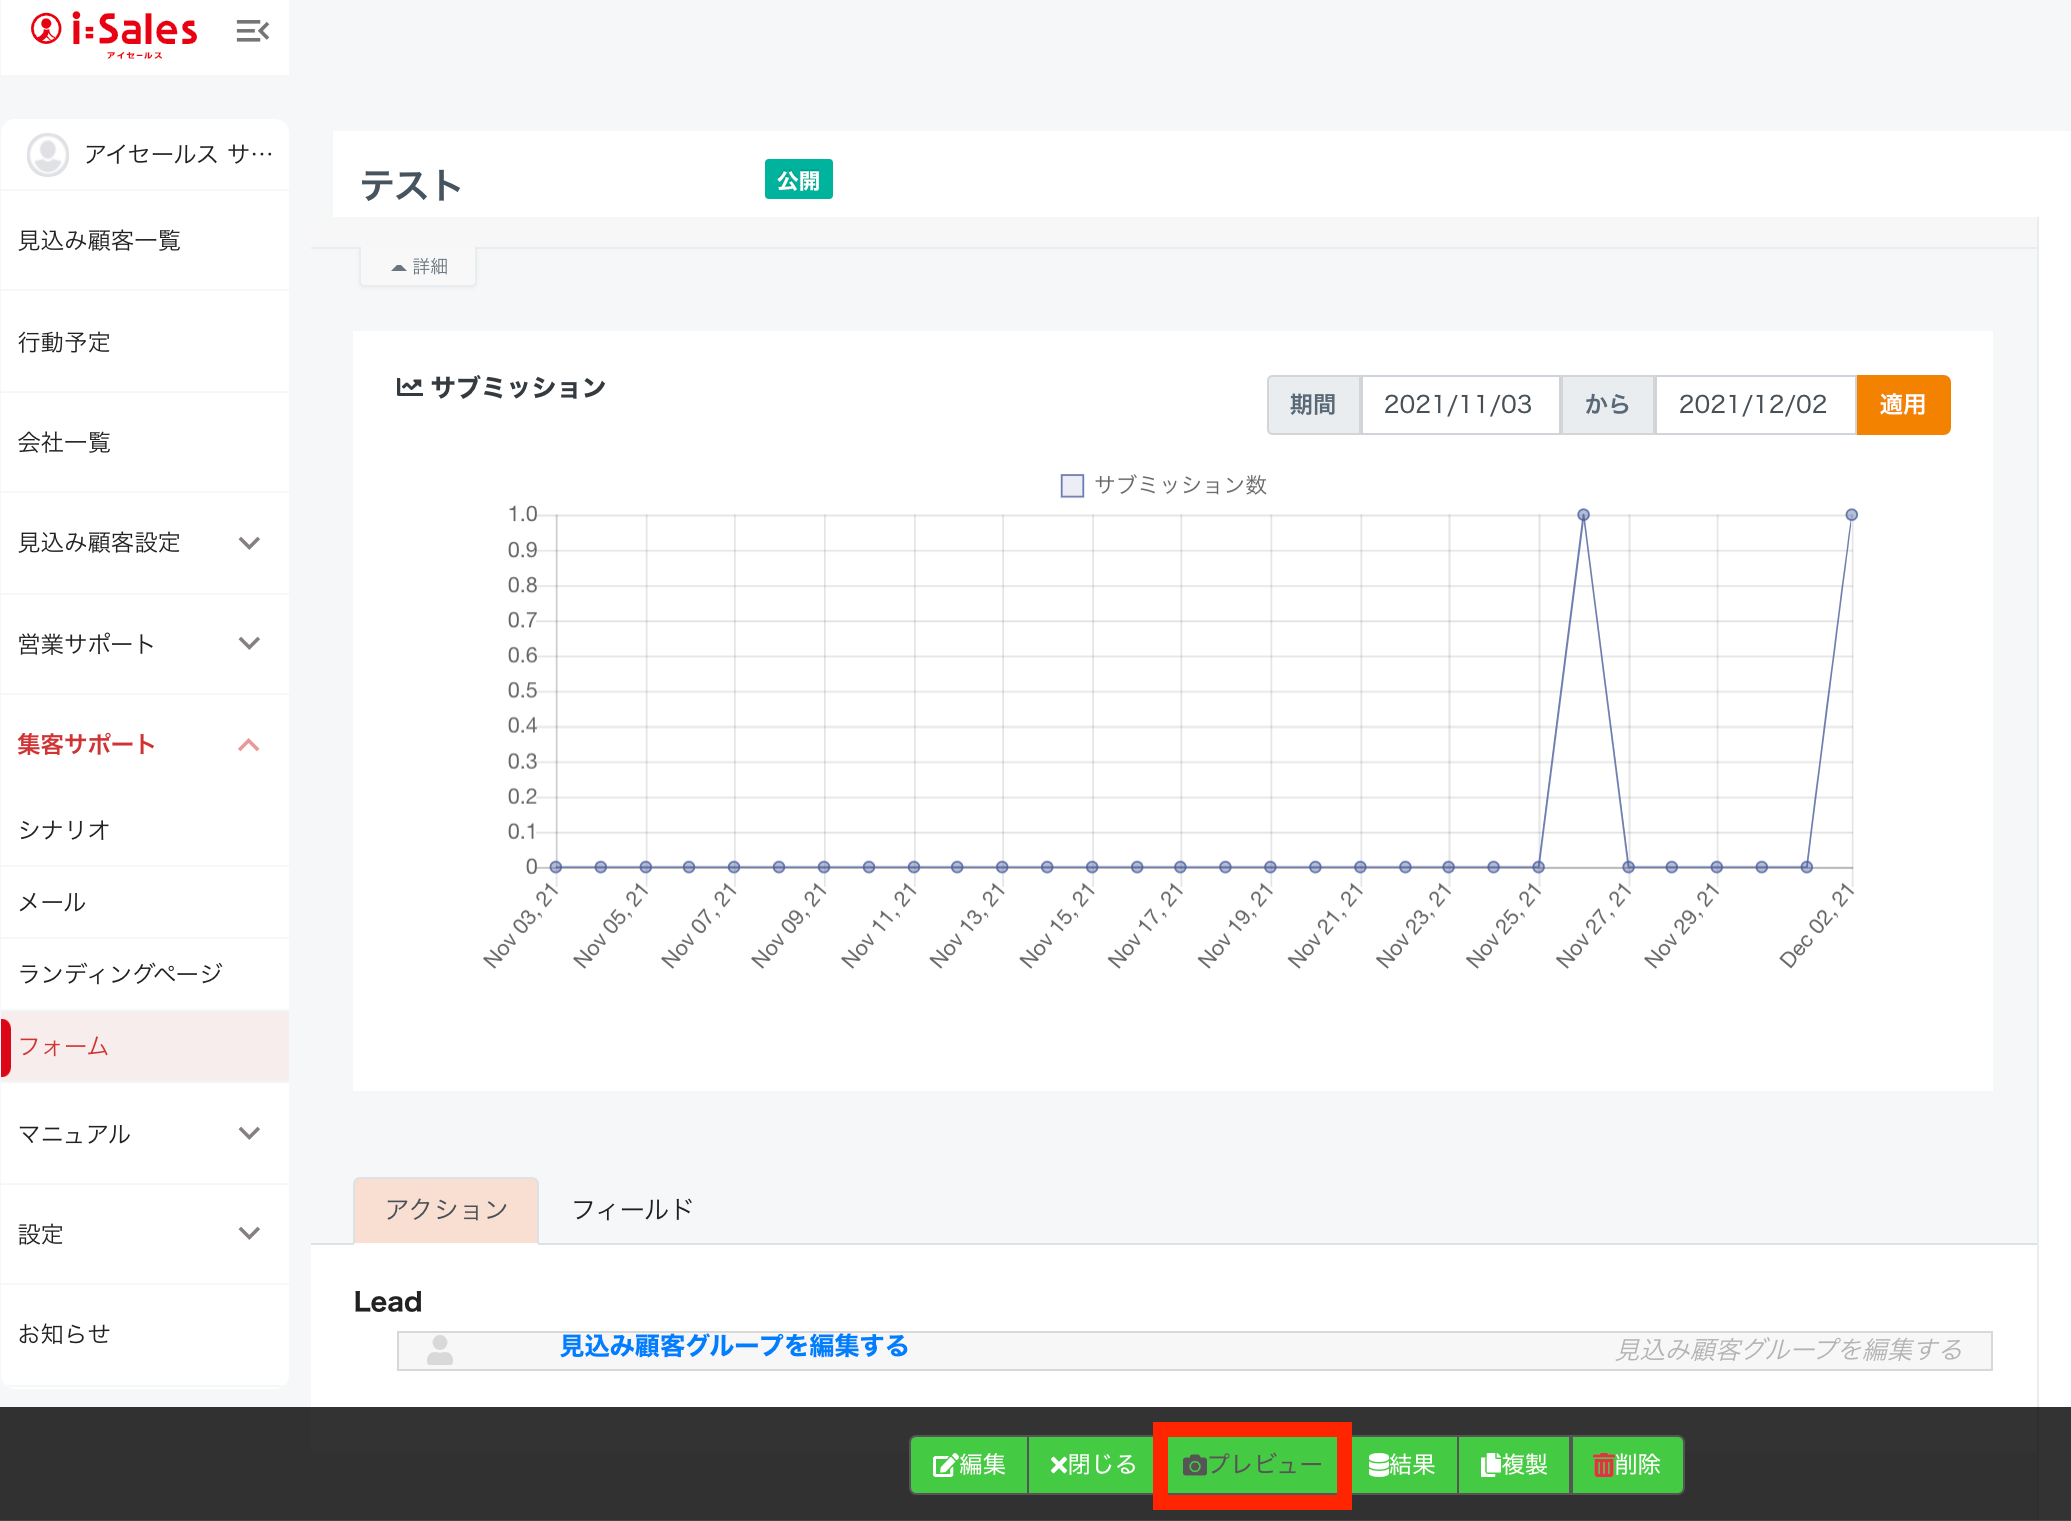Toggle the 詳細 details expander

419,267
